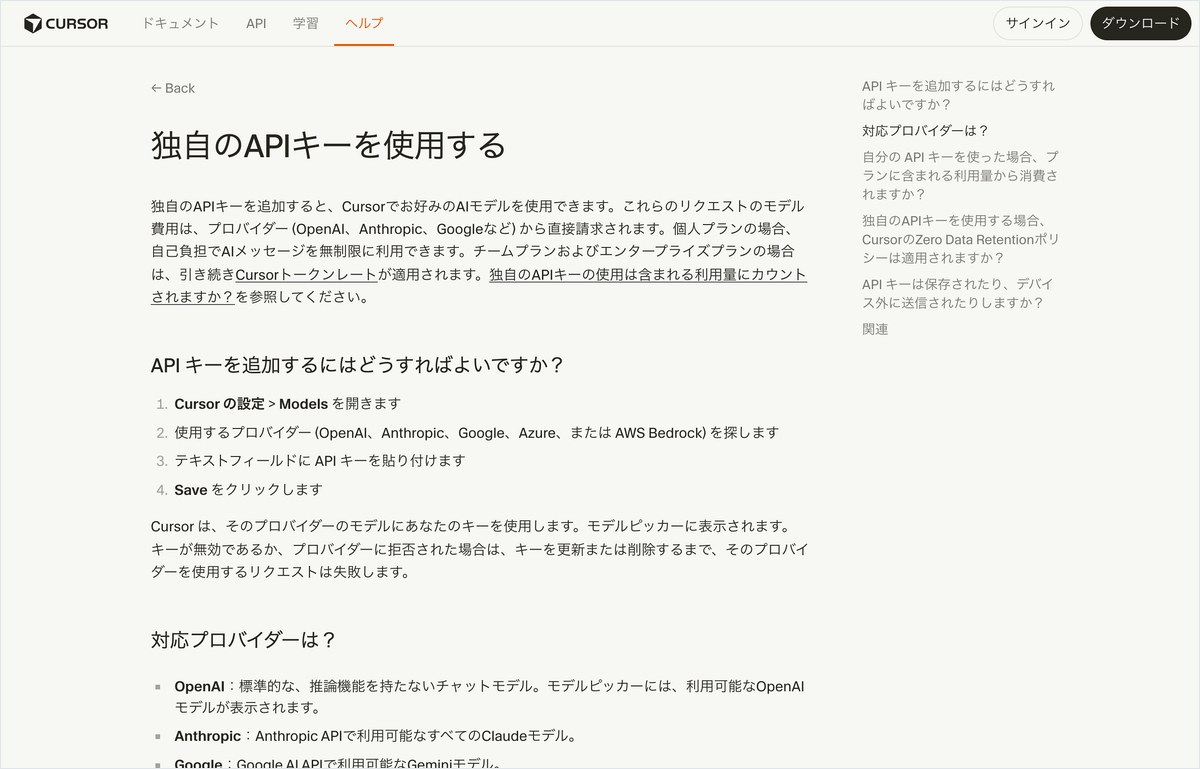Open the ドキュメント nav item

(x=181, y=23)
